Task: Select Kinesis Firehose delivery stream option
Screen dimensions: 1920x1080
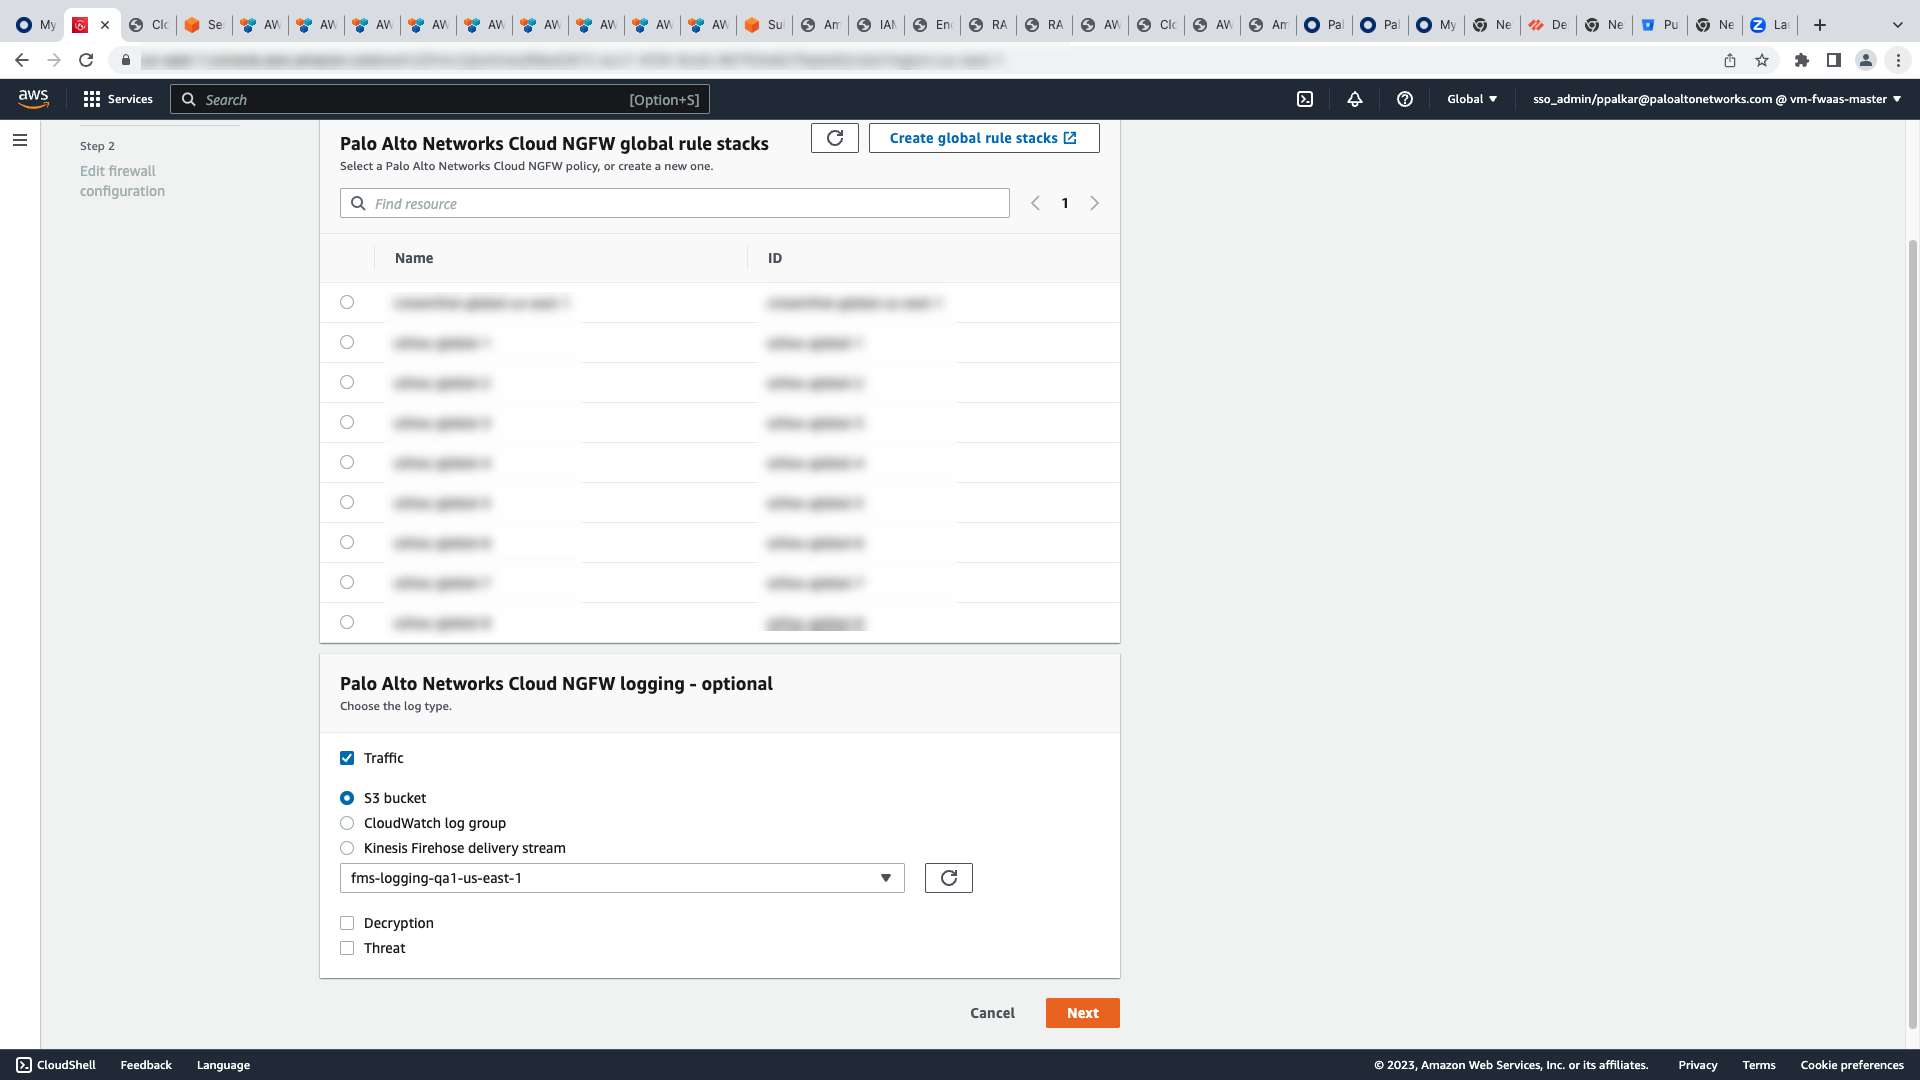Action: point(347,848)
